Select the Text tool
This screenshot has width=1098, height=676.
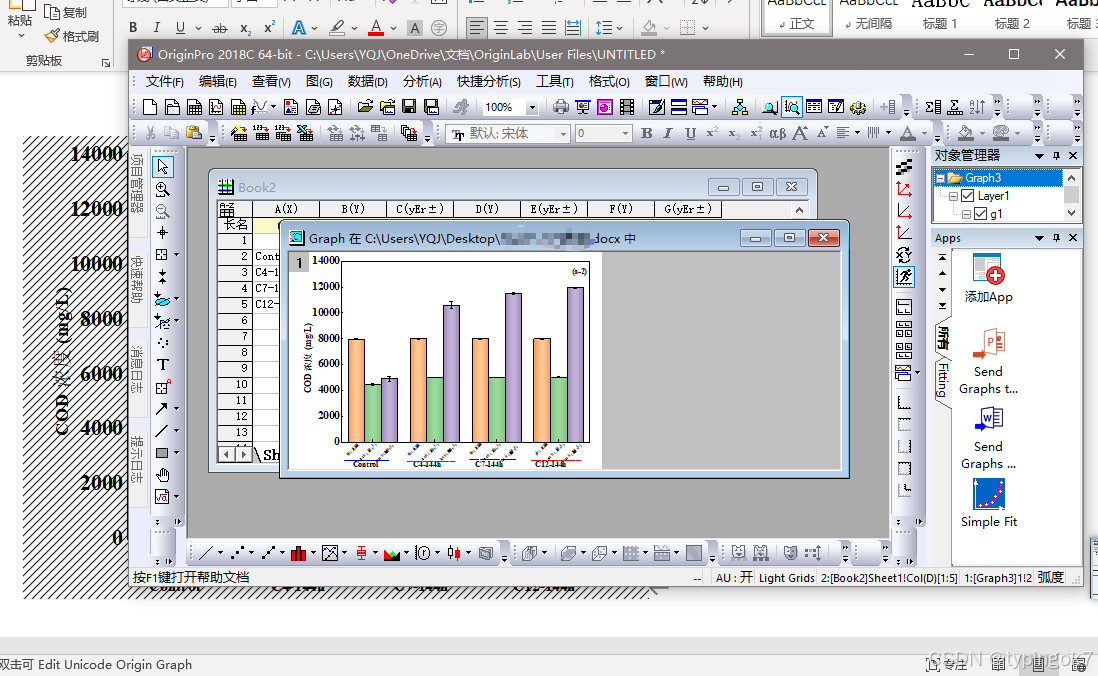pyautogui.click(x=162, y=365)
